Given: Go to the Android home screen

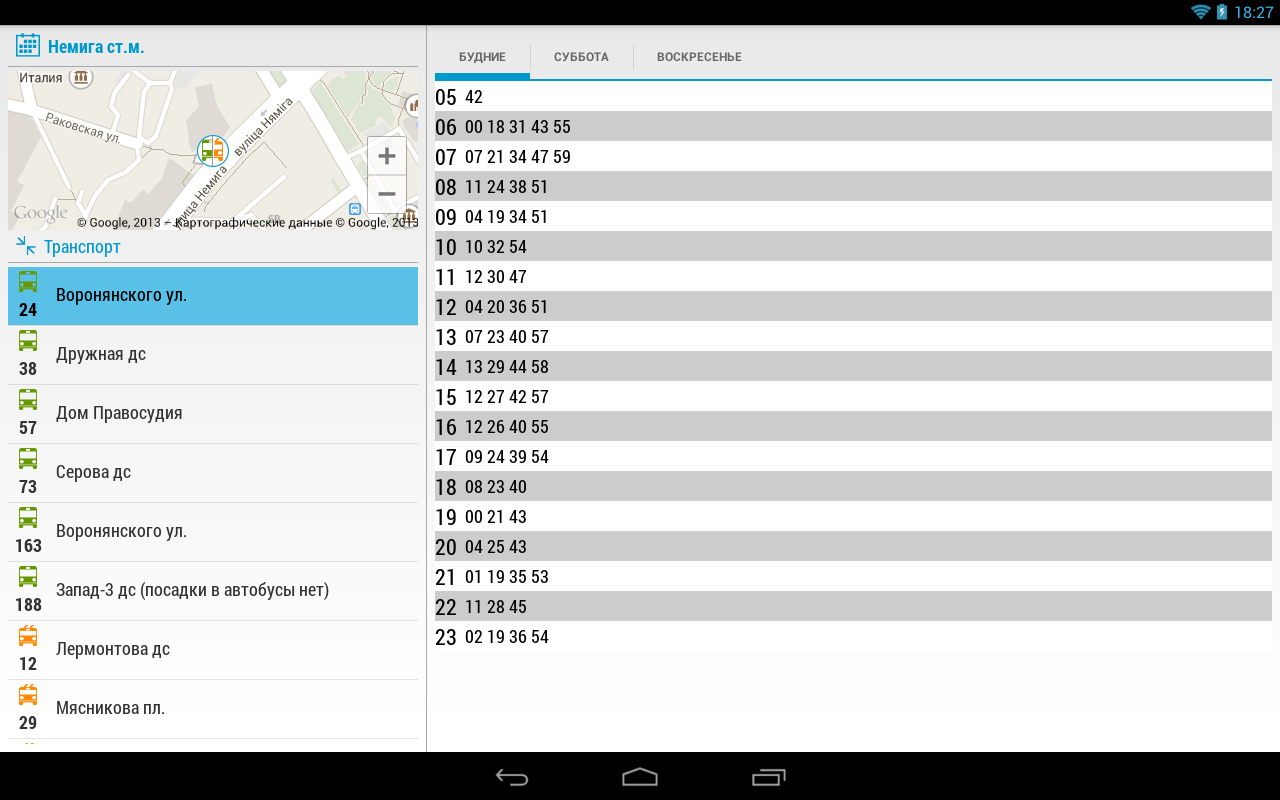Looking at the screenshot, I should point(640,777).
